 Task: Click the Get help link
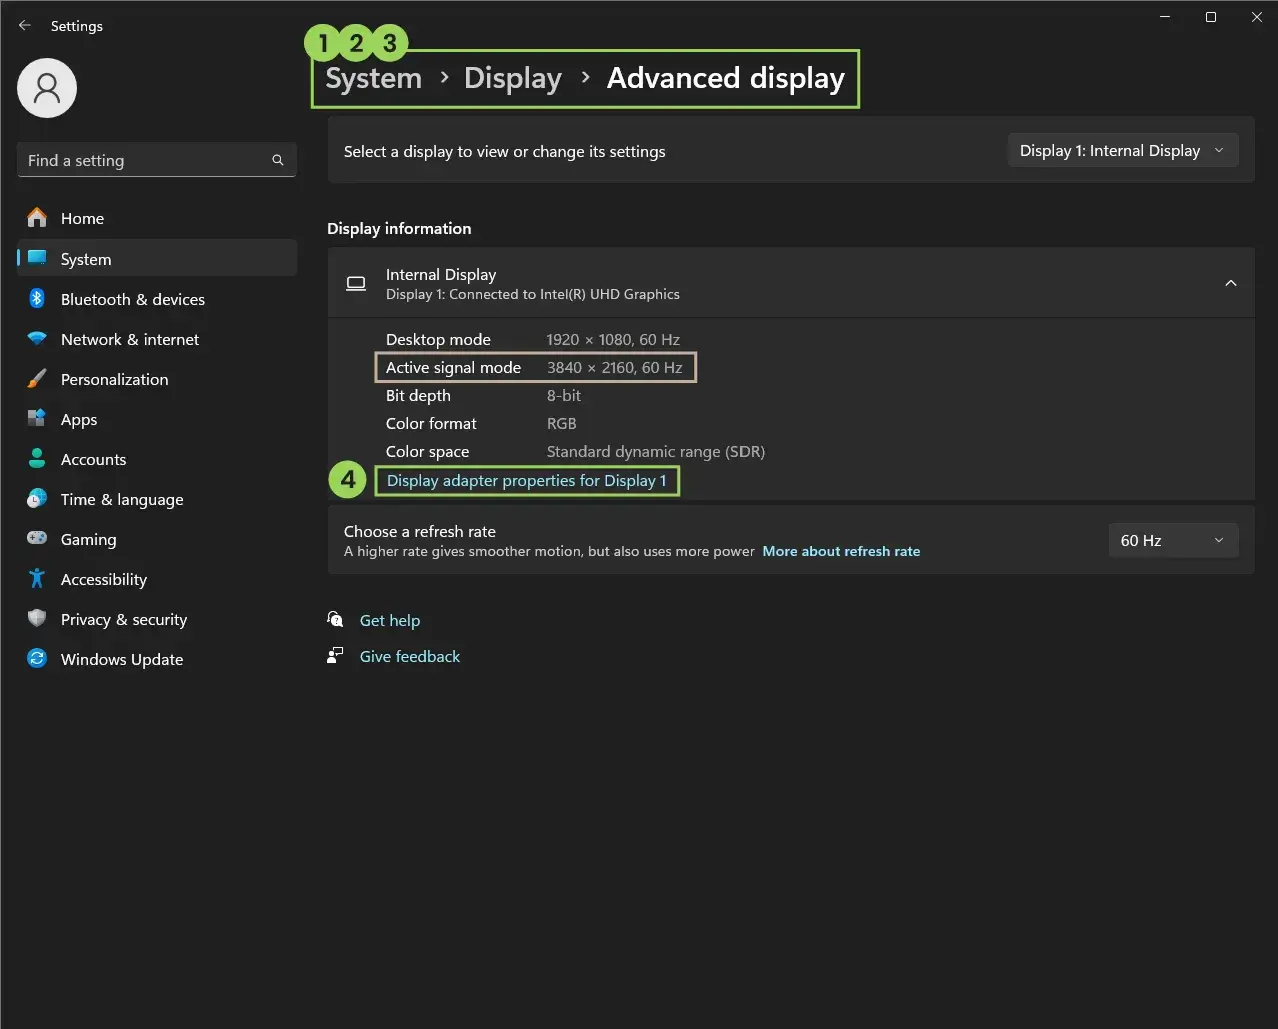coord(390,620)
